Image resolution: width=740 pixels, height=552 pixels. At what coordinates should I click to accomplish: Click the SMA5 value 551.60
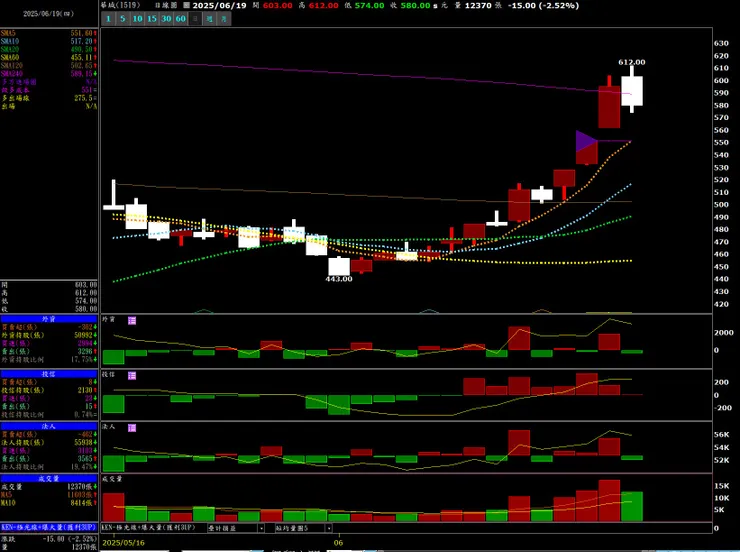point(82,33)
